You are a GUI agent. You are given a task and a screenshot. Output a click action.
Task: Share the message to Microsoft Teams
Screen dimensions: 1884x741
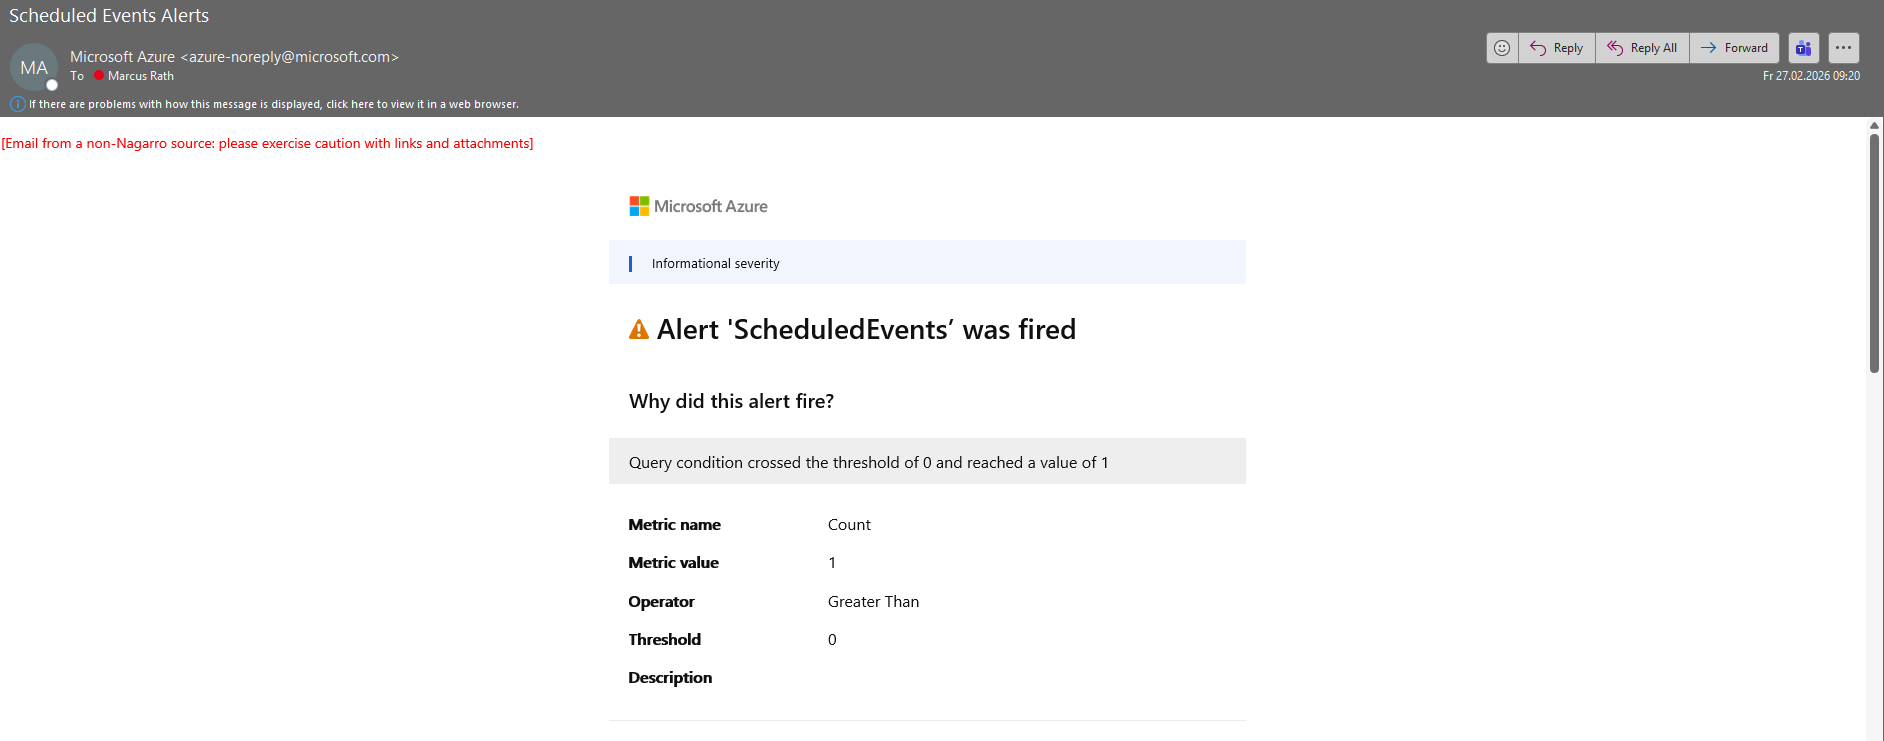pyautogui.click(x=1803, y=48)
